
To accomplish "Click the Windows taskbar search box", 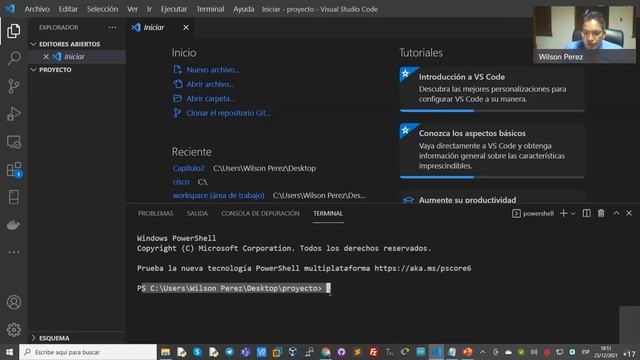I will 88,352.
